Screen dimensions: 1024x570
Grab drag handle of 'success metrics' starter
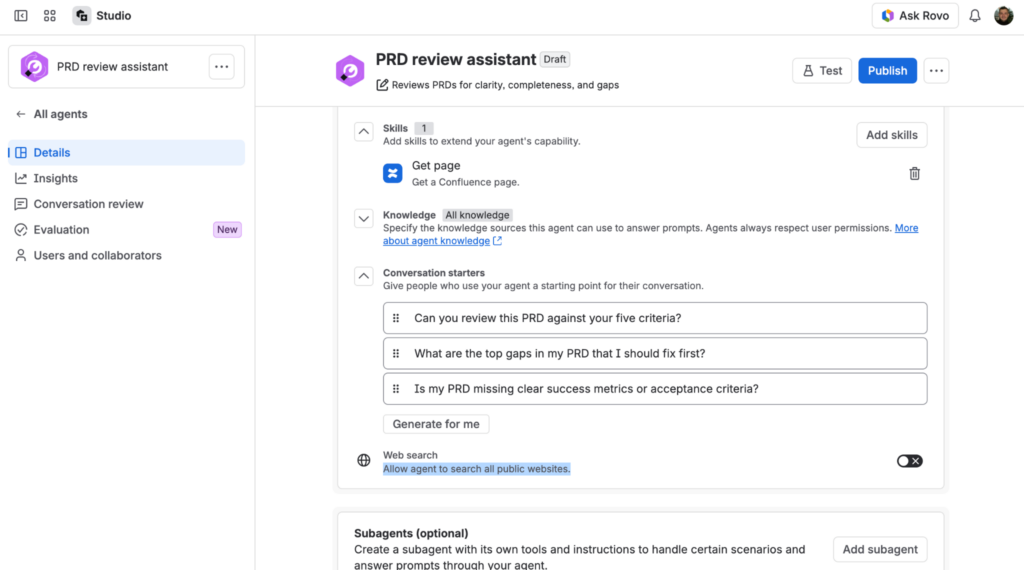(396, 388)
